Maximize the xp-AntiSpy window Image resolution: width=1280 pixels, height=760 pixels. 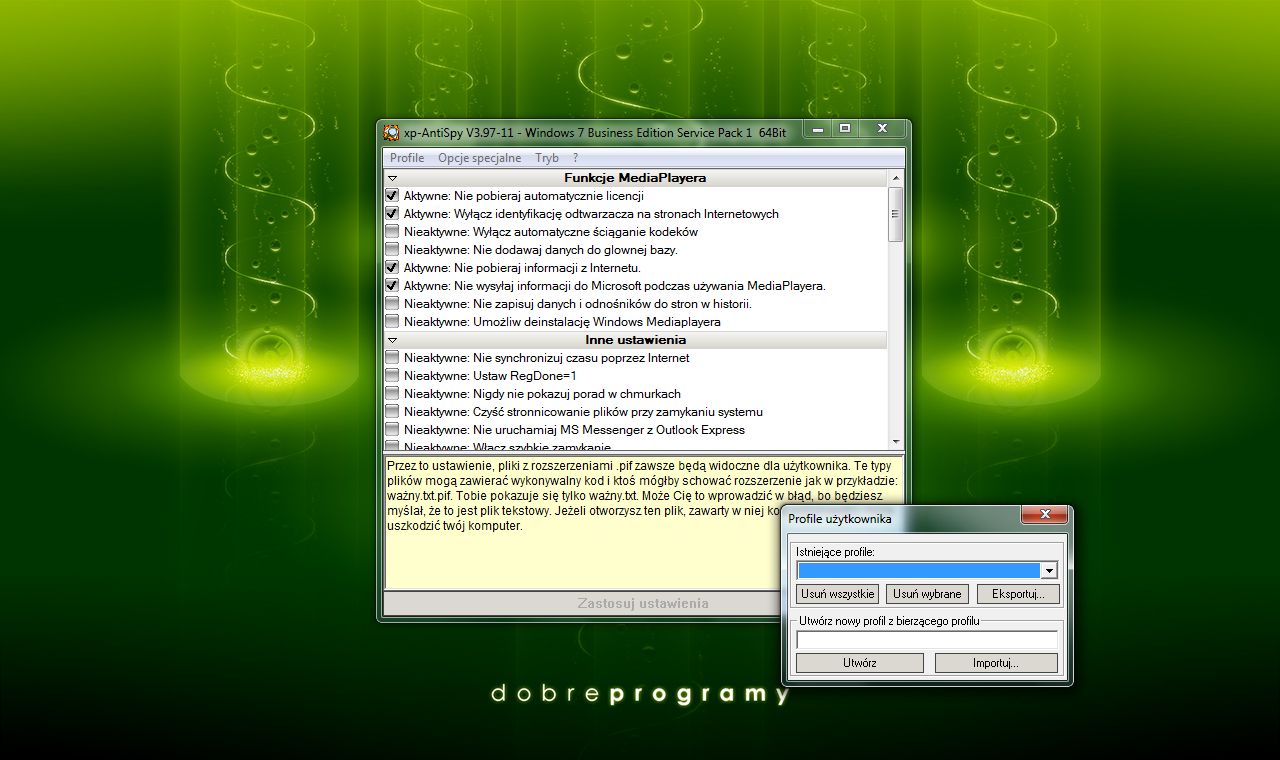click(x=845, y=129)
